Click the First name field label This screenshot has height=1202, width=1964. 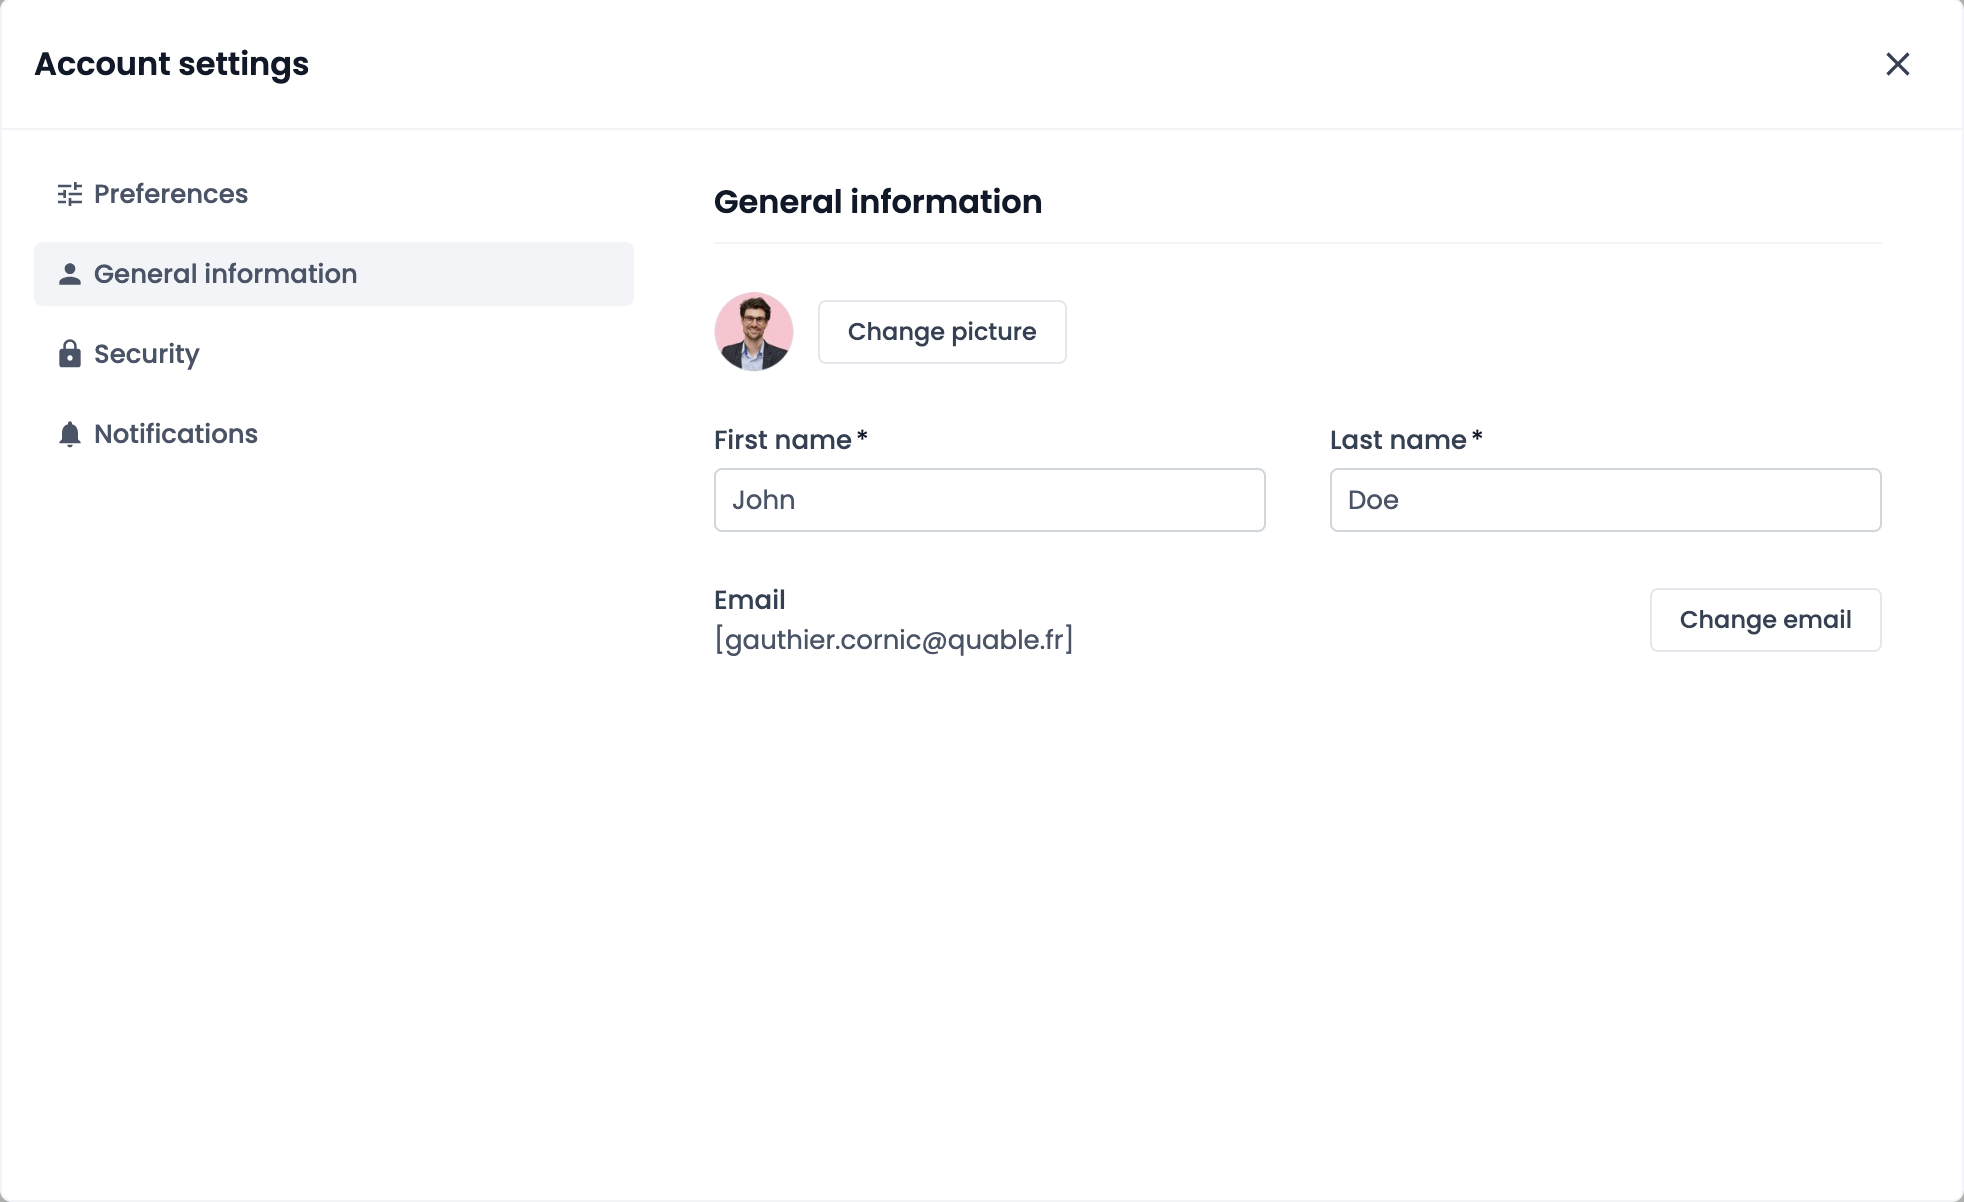coord(783,440)
